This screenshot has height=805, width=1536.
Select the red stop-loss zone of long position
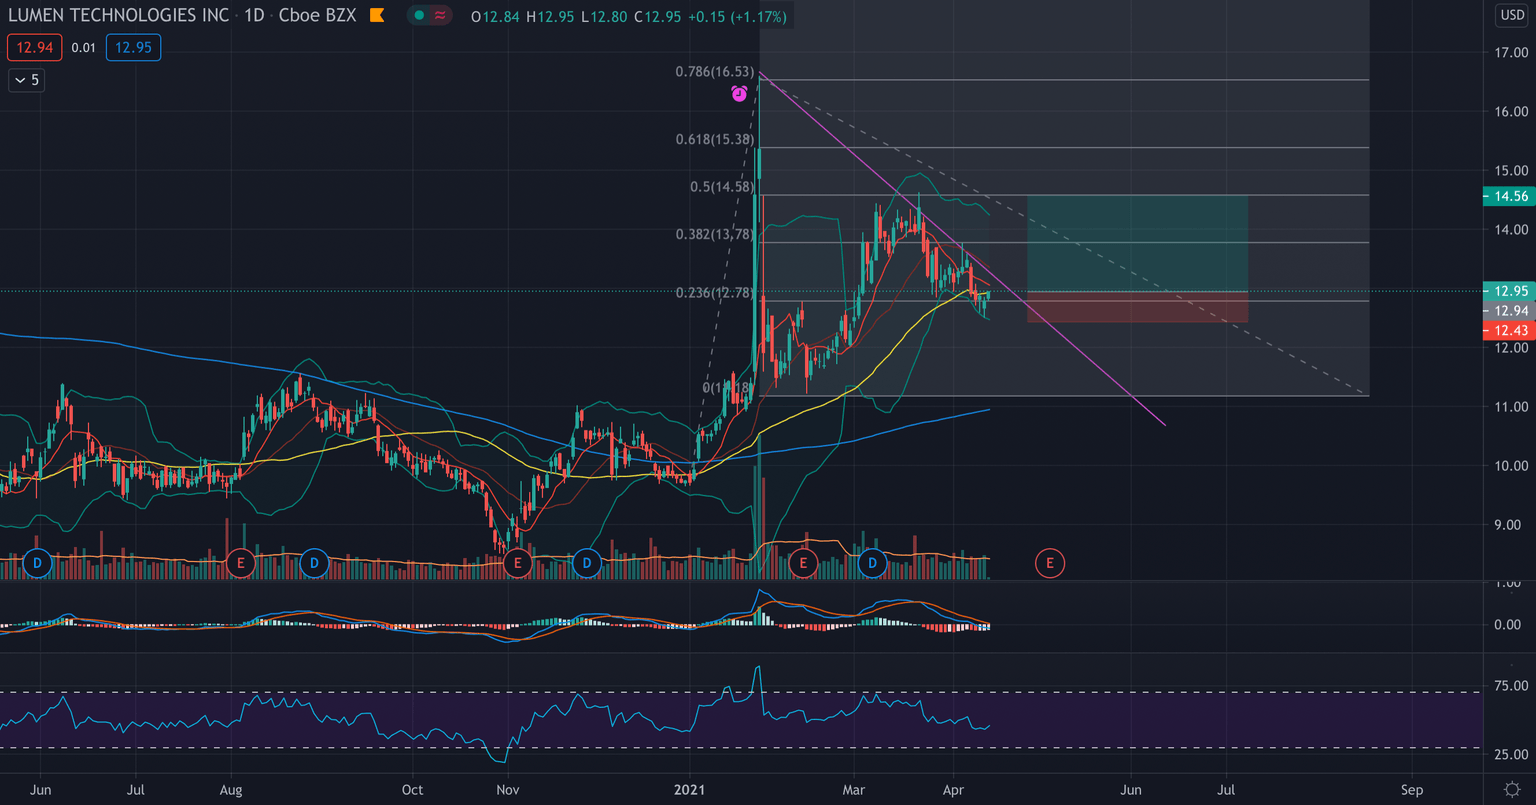click(x=1137, y=307)
